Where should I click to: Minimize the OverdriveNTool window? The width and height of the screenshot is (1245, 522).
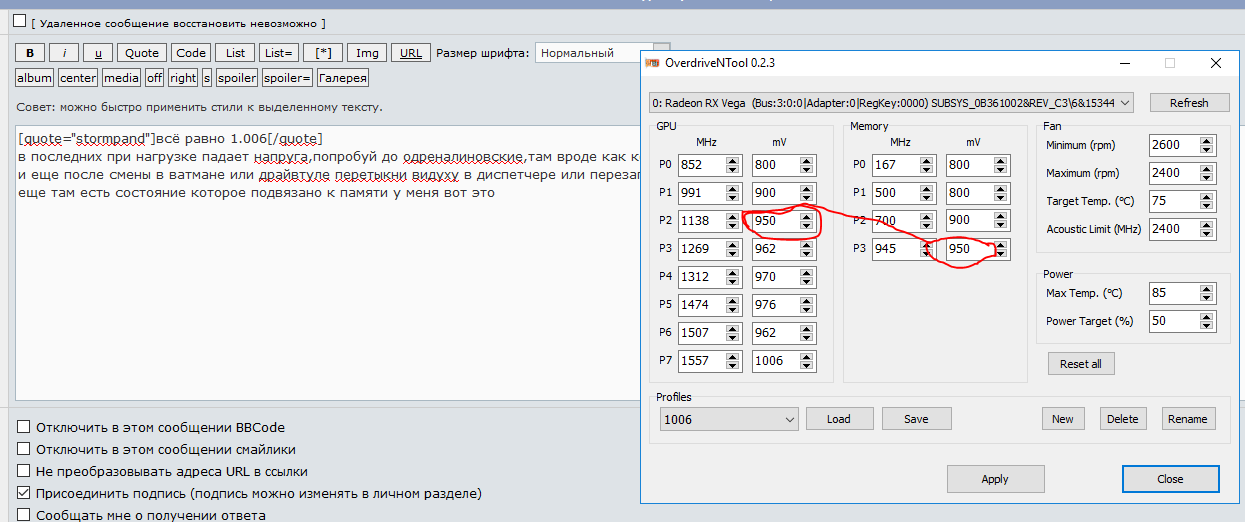(1125, 63)
